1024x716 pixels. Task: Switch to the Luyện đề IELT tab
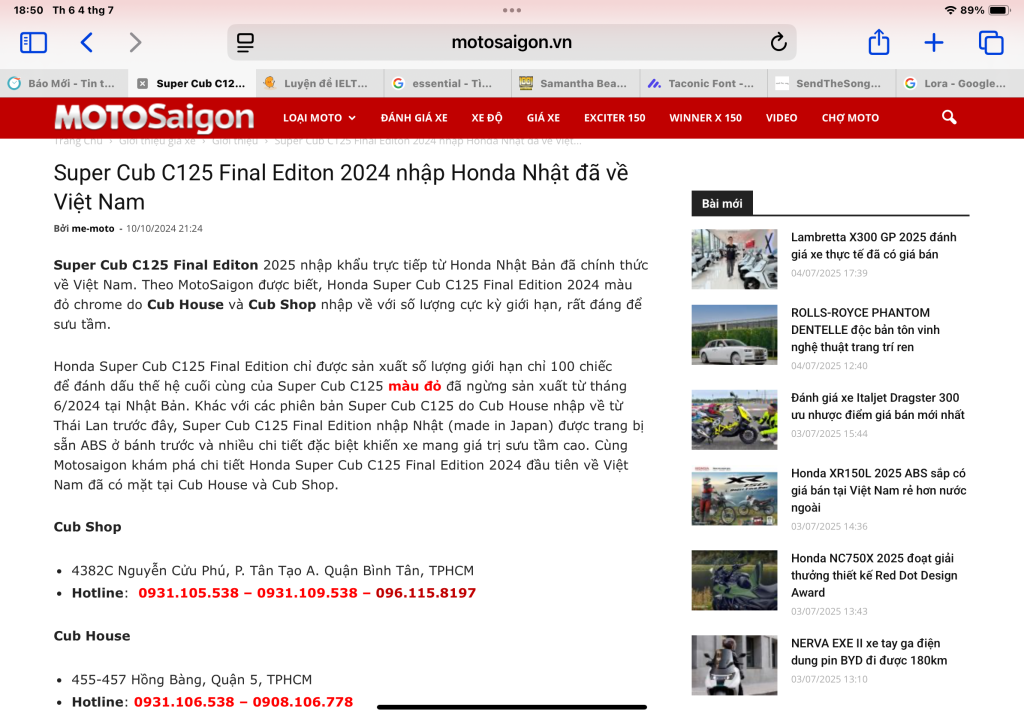(320, 84)
